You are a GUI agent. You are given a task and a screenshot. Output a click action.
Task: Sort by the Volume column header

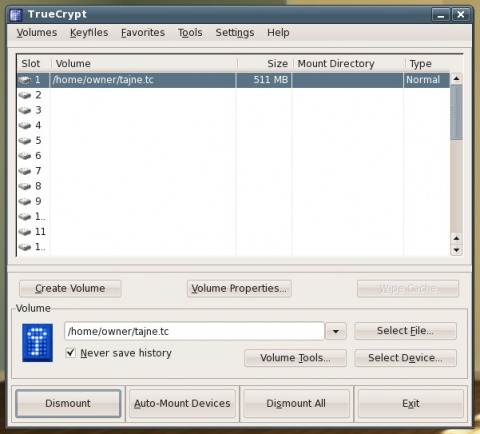(144, 63)
